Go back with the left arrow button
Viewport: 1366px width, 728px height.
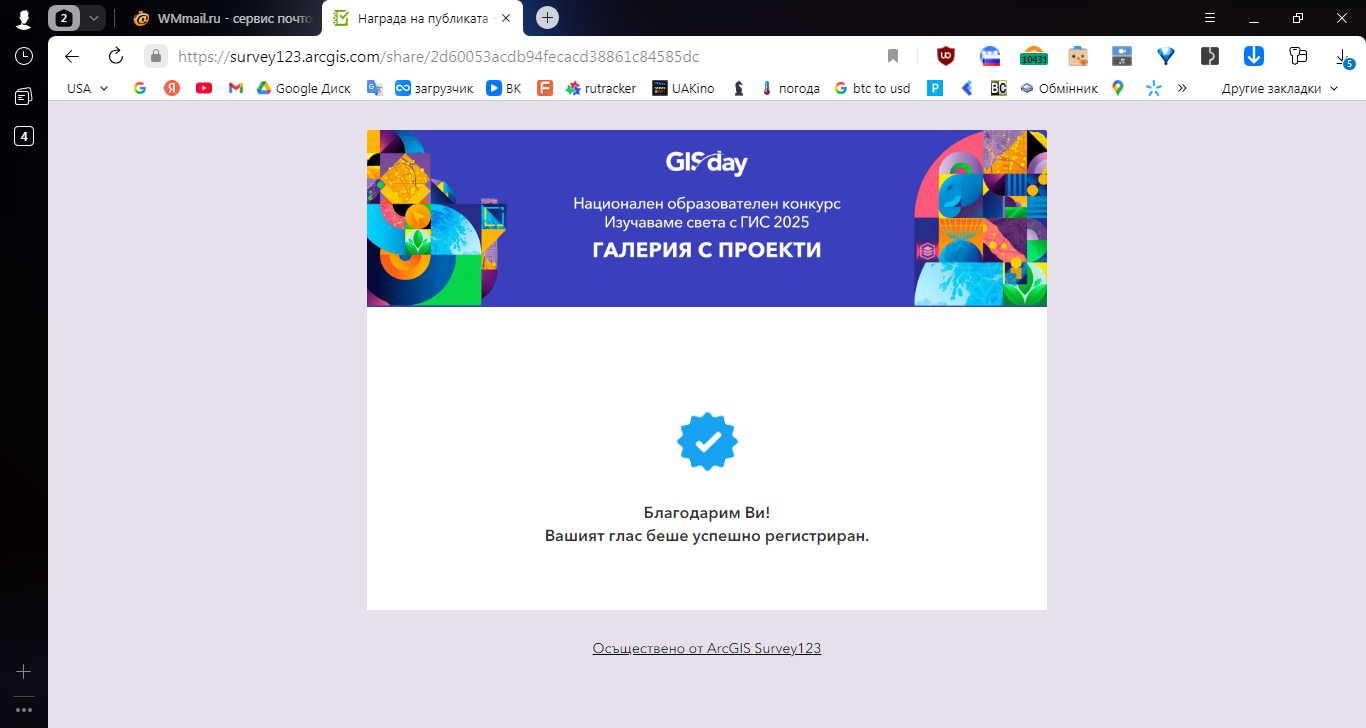(x=71, y=56)
